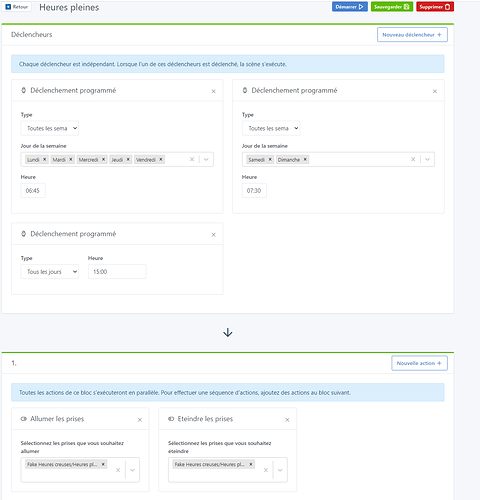The image size is (480, 500).
Task: Remove plug tag in Eteindre les prises
Action: tap(251, 464)
